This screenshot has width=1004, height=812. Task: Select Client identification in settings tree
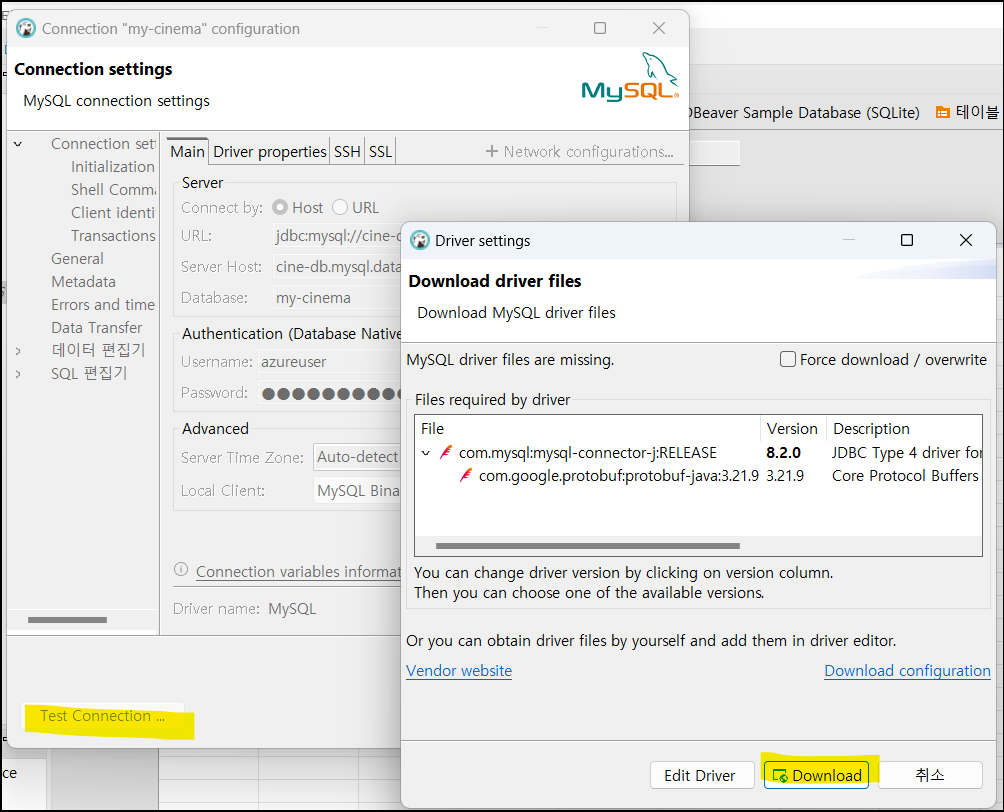pos(113,213)
